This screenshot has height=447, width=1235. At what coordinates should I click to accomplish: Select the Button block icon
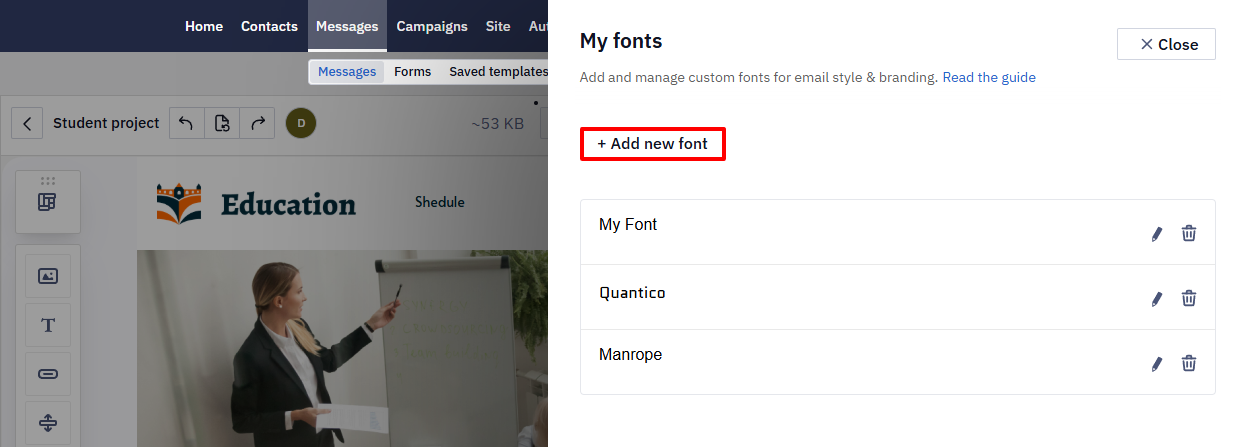[48, 374]
